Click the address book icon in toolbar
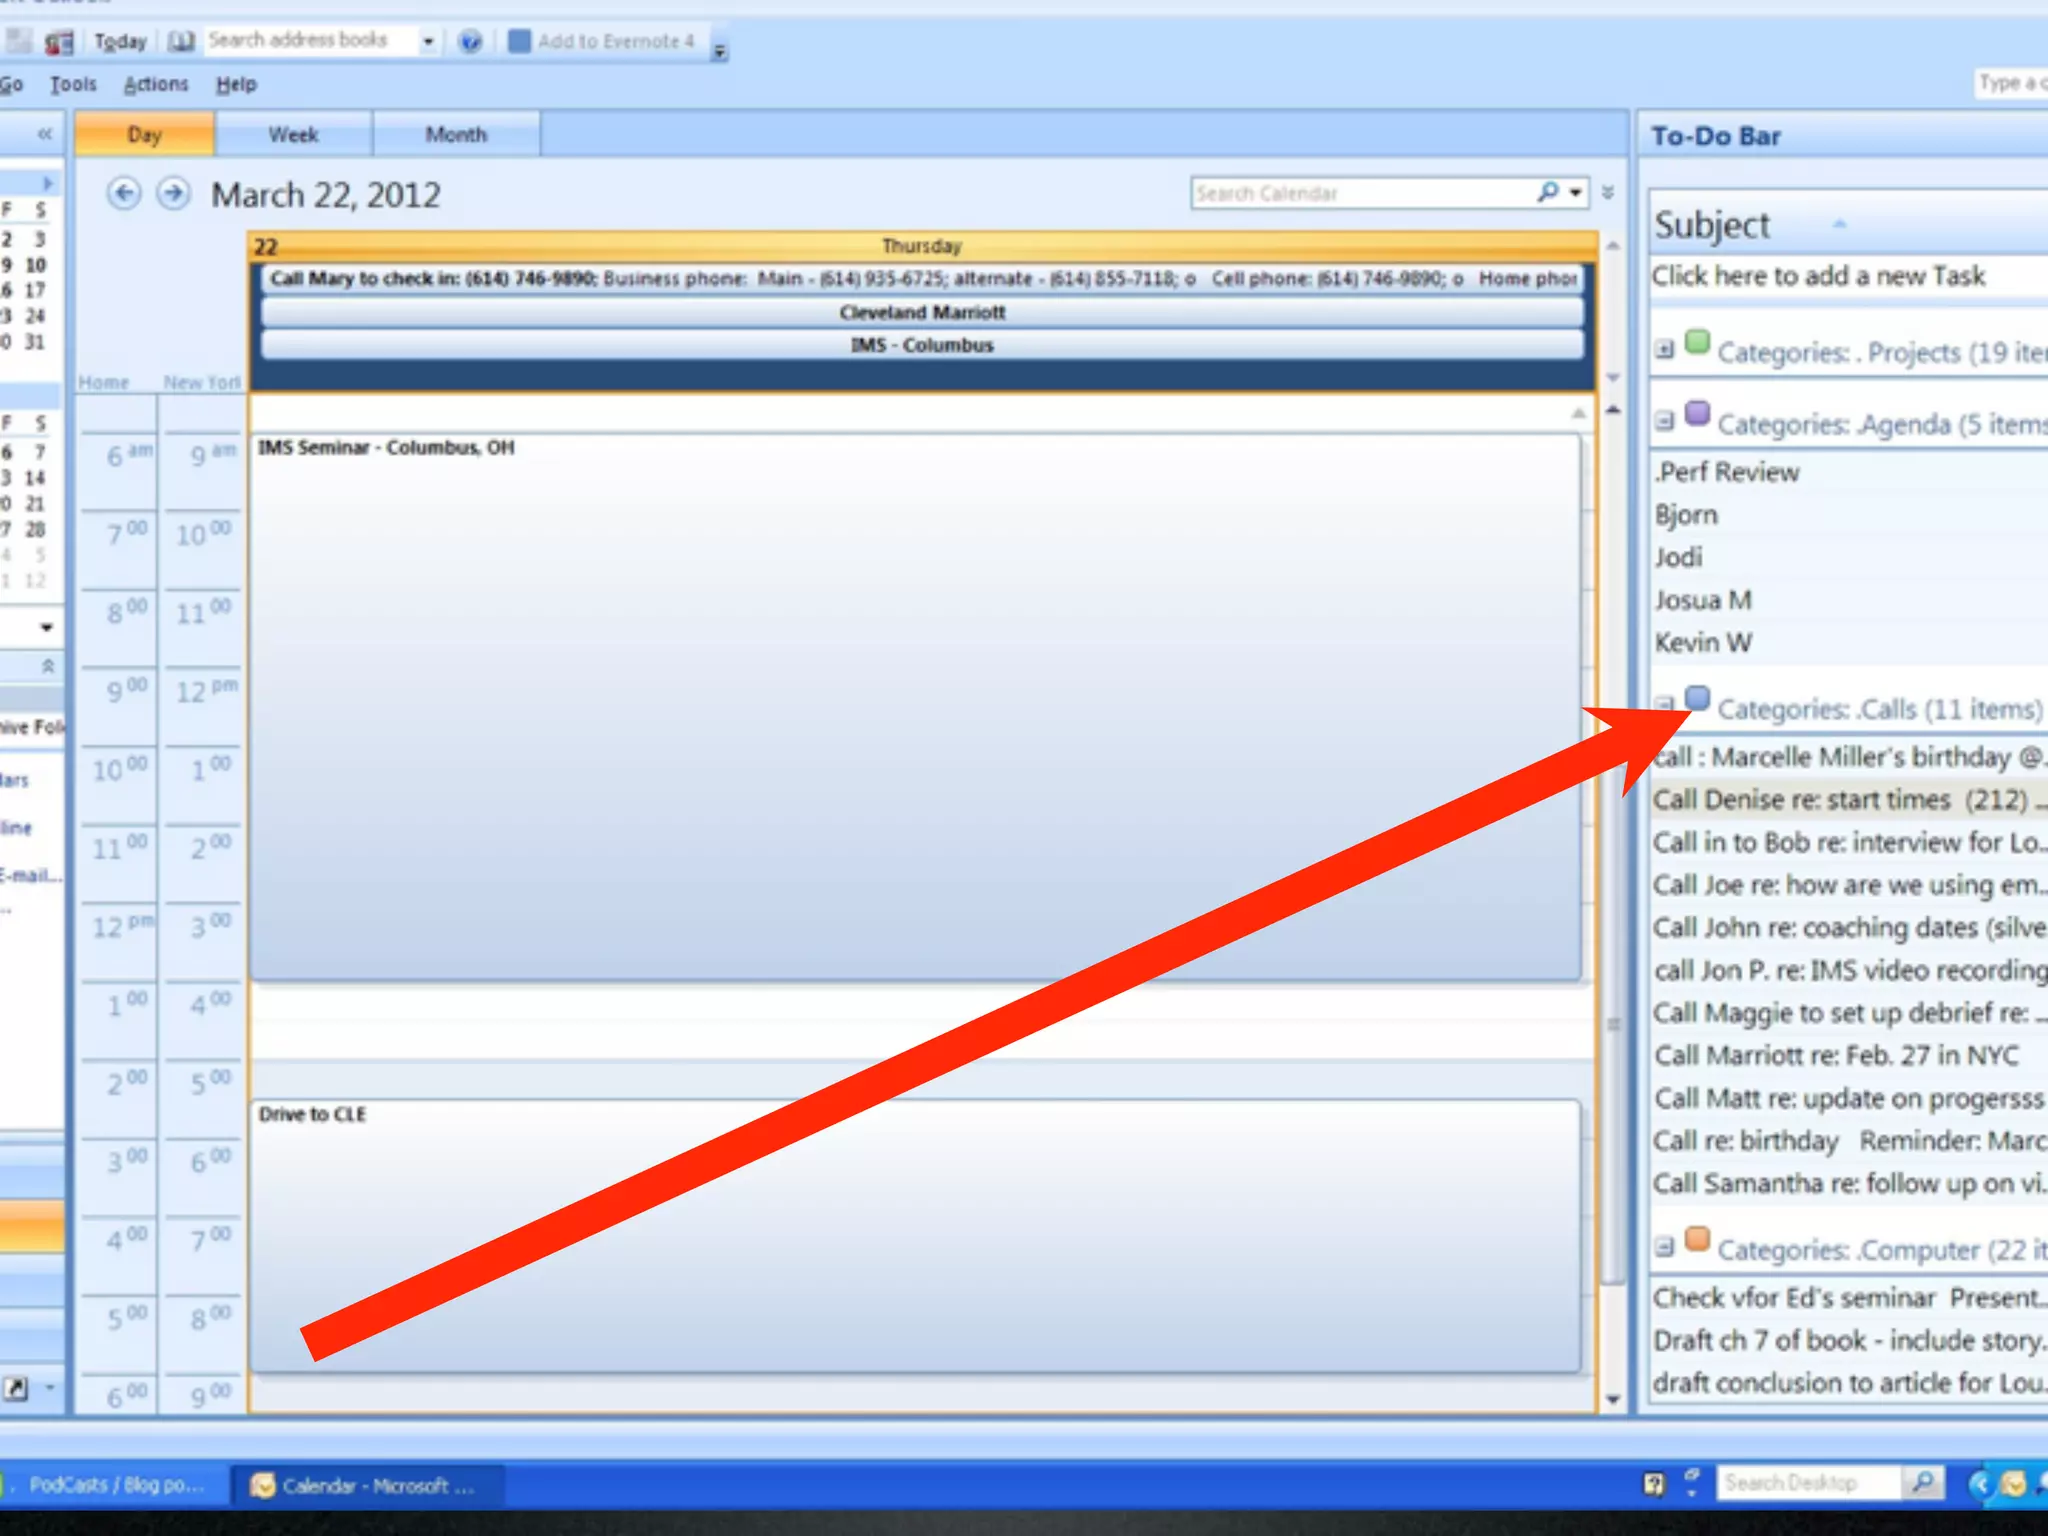 (x=181, y=41)
